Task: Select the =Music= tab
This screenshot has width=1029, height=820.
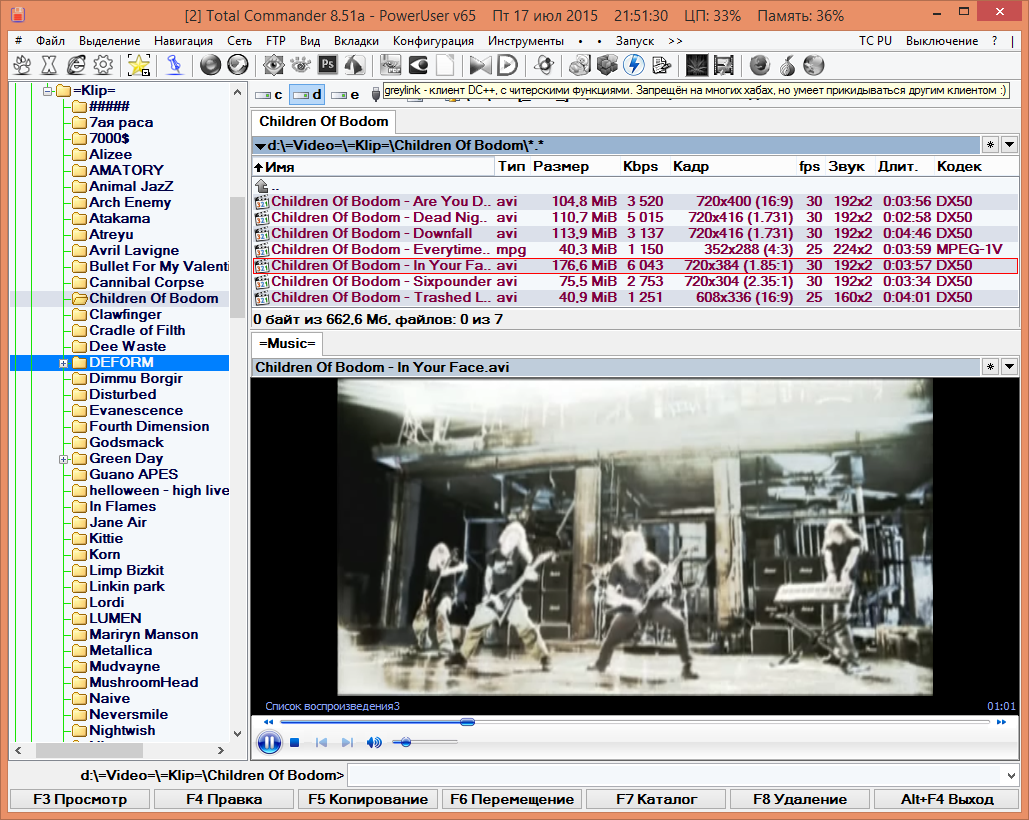Action: pyautogui.click(x=287, y=344)
